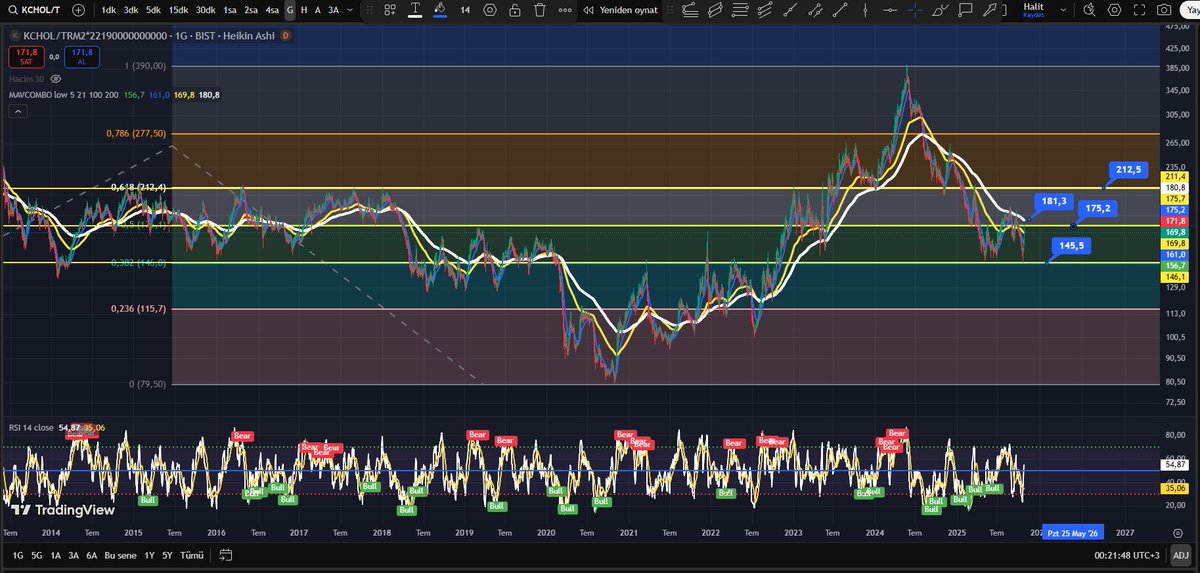The height and width of the screenshot is (573, 1200).
Task: Select the parallel channel tool
Action: (714, 9)
